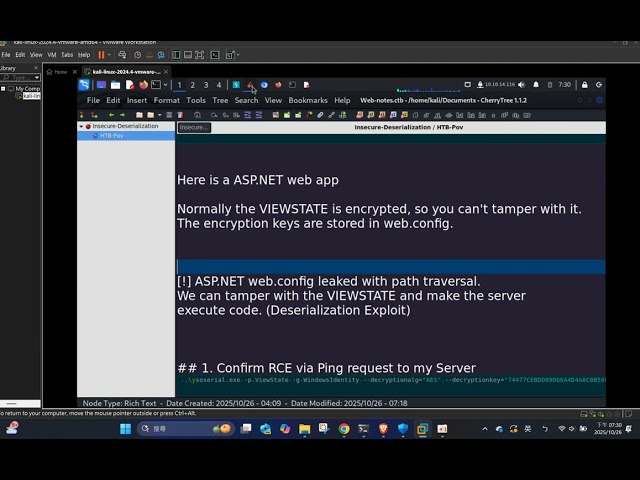Image resolution: width=640 pixels, height=480 pixels.
Task: Open CherryTree File menu
Action: [x=93, y=100]
